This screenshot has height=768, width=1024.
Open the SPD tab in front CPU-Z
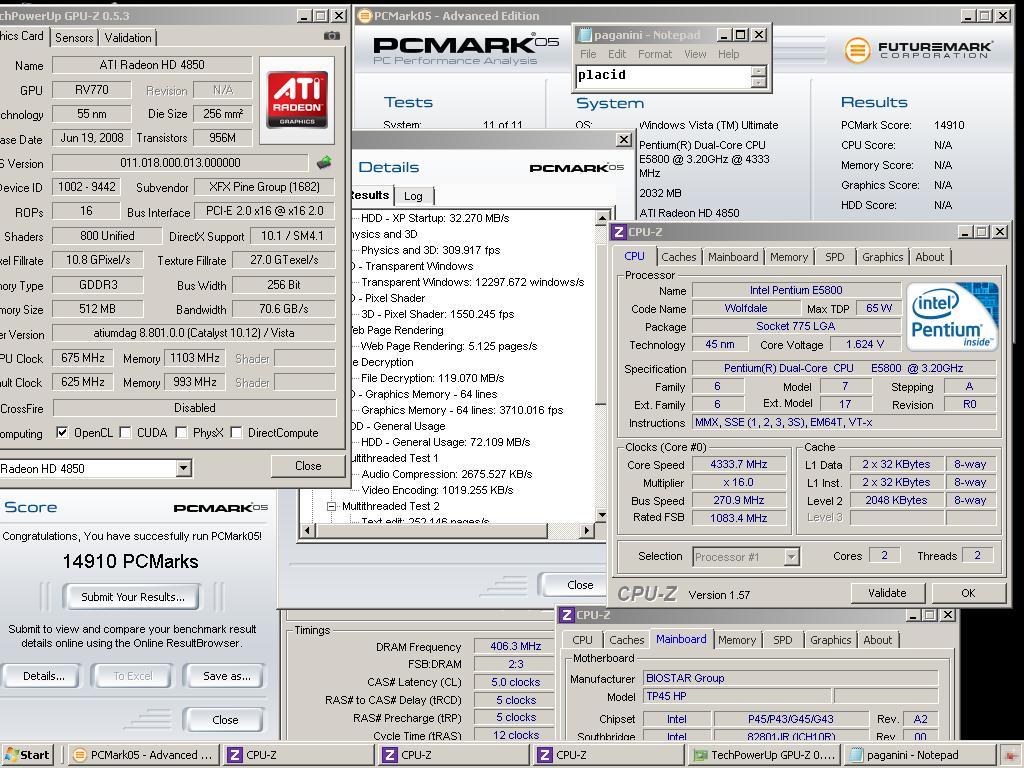(x=835, y=257)
